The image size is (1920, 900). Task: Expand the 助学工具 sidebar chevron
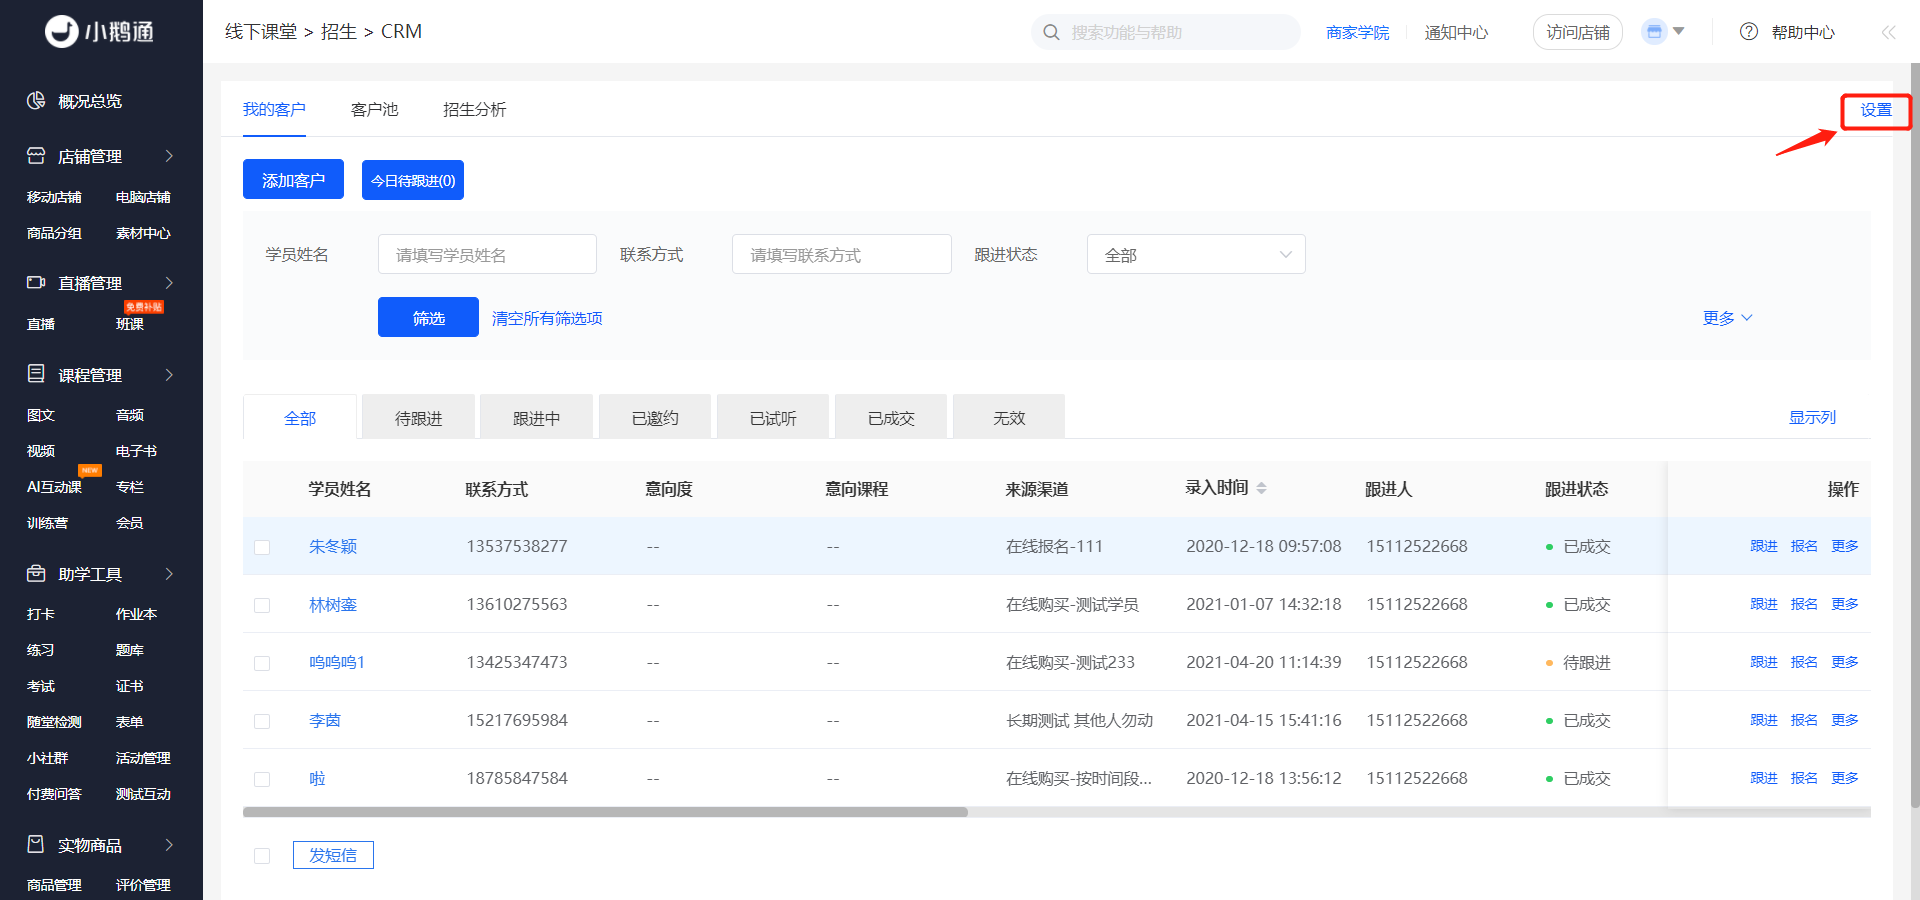point(169,574)
